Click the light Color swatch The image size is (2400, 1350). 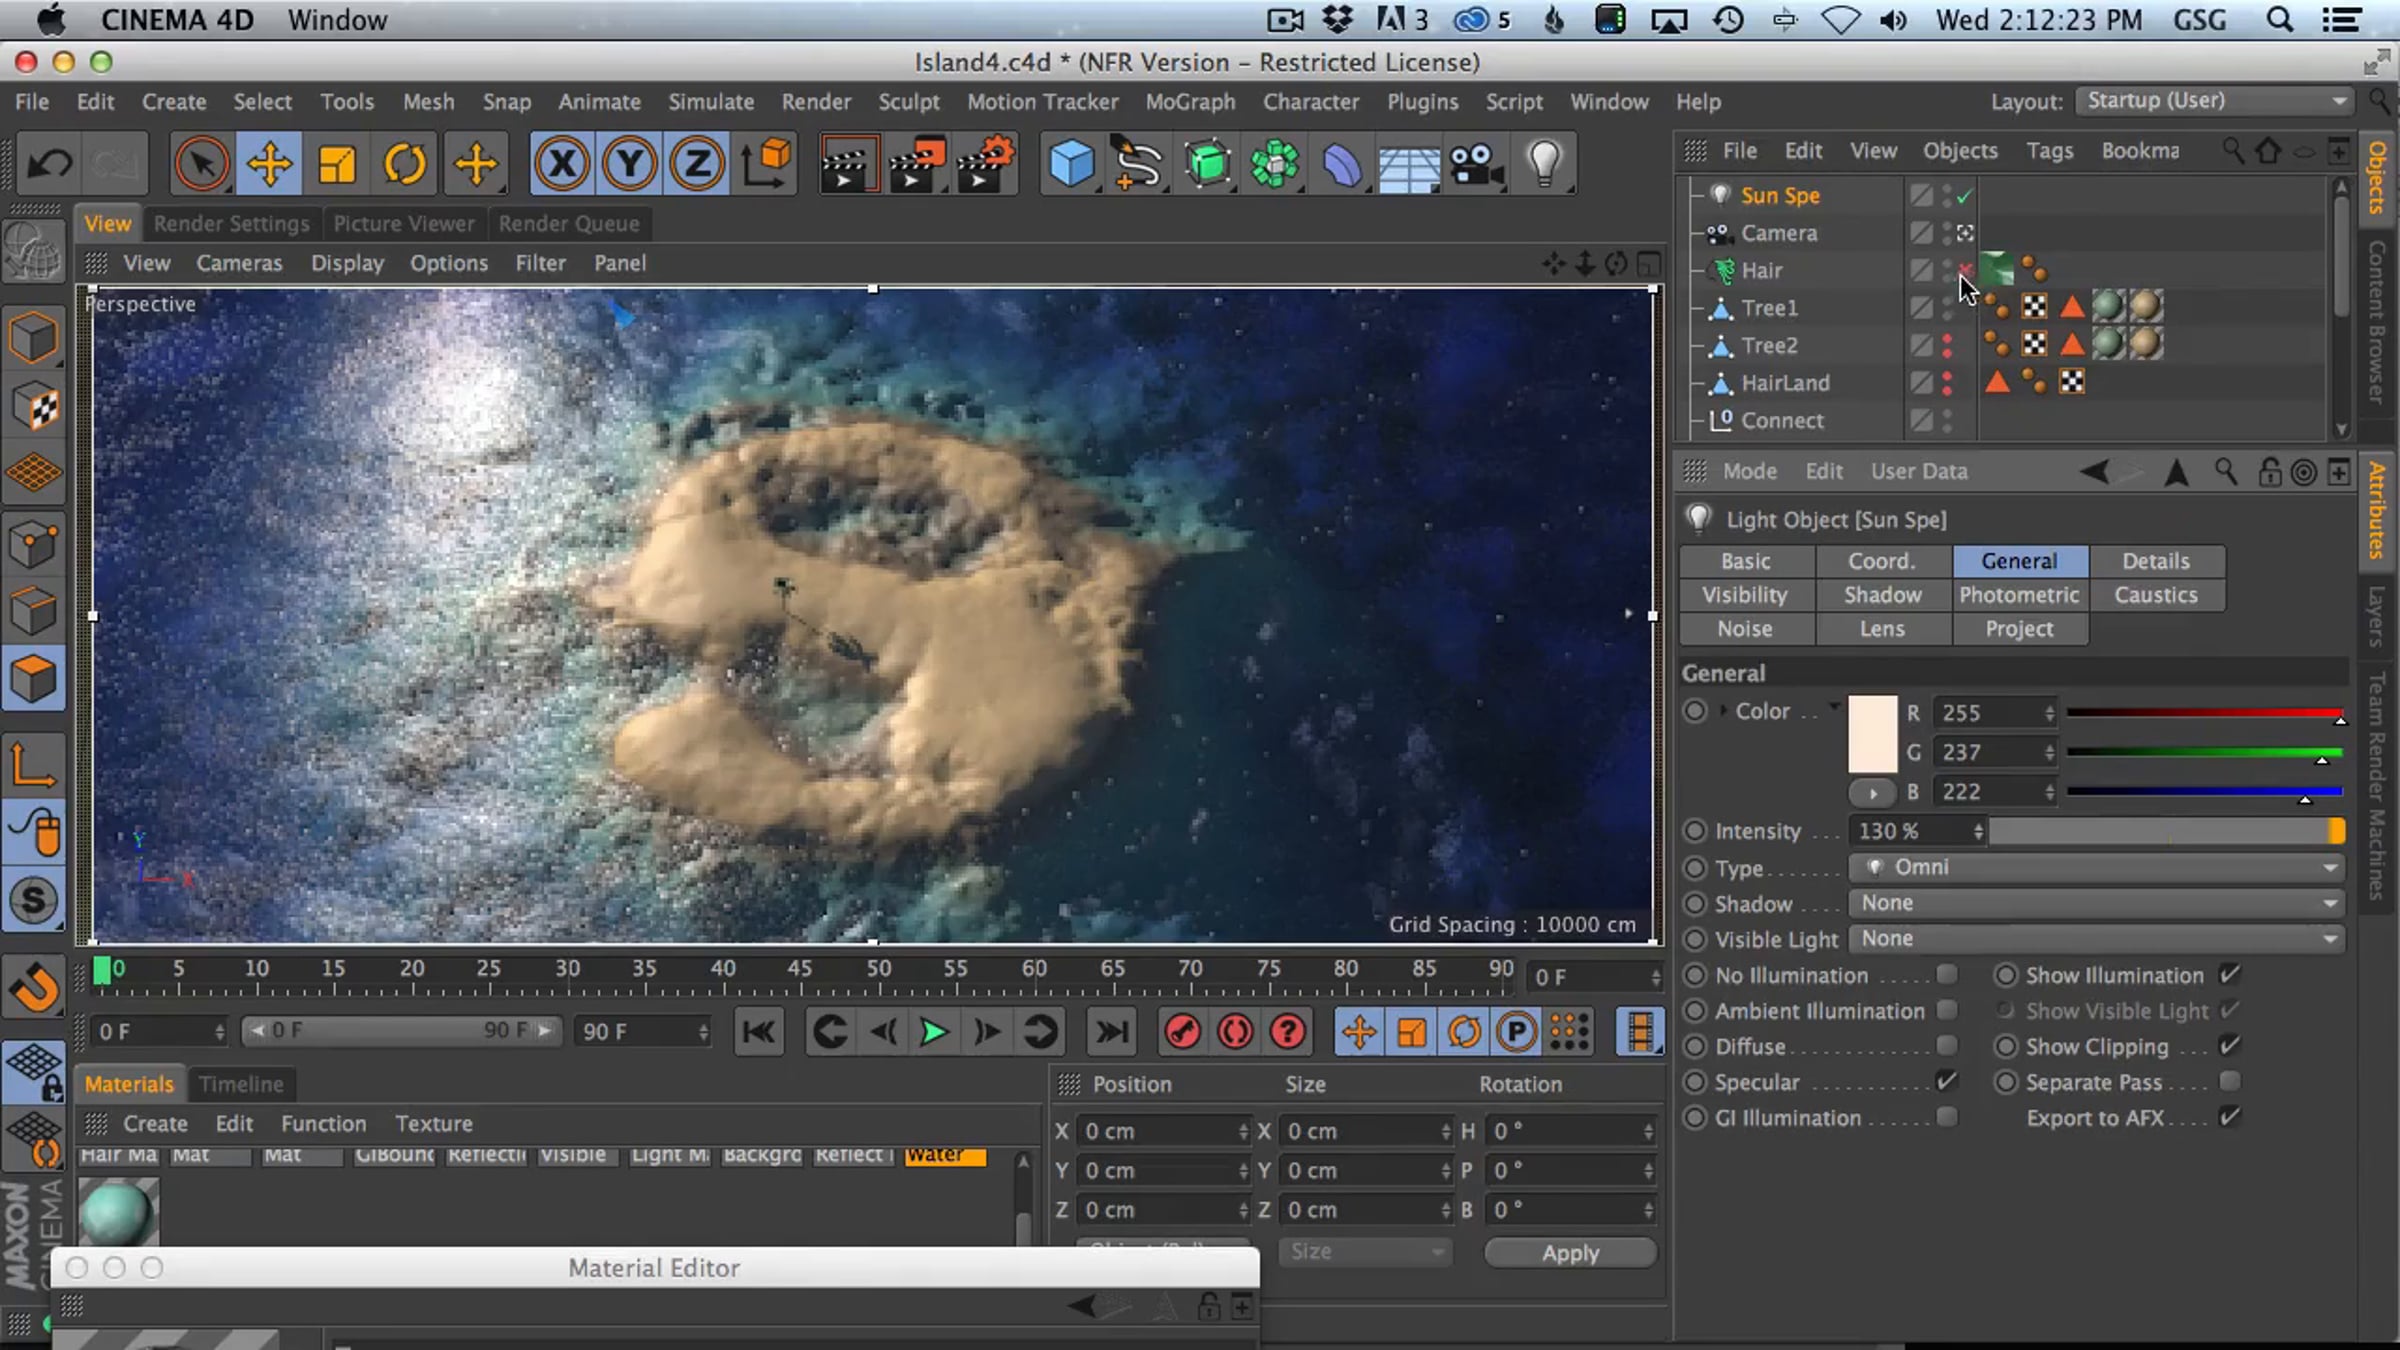(x=1872, y=734)
